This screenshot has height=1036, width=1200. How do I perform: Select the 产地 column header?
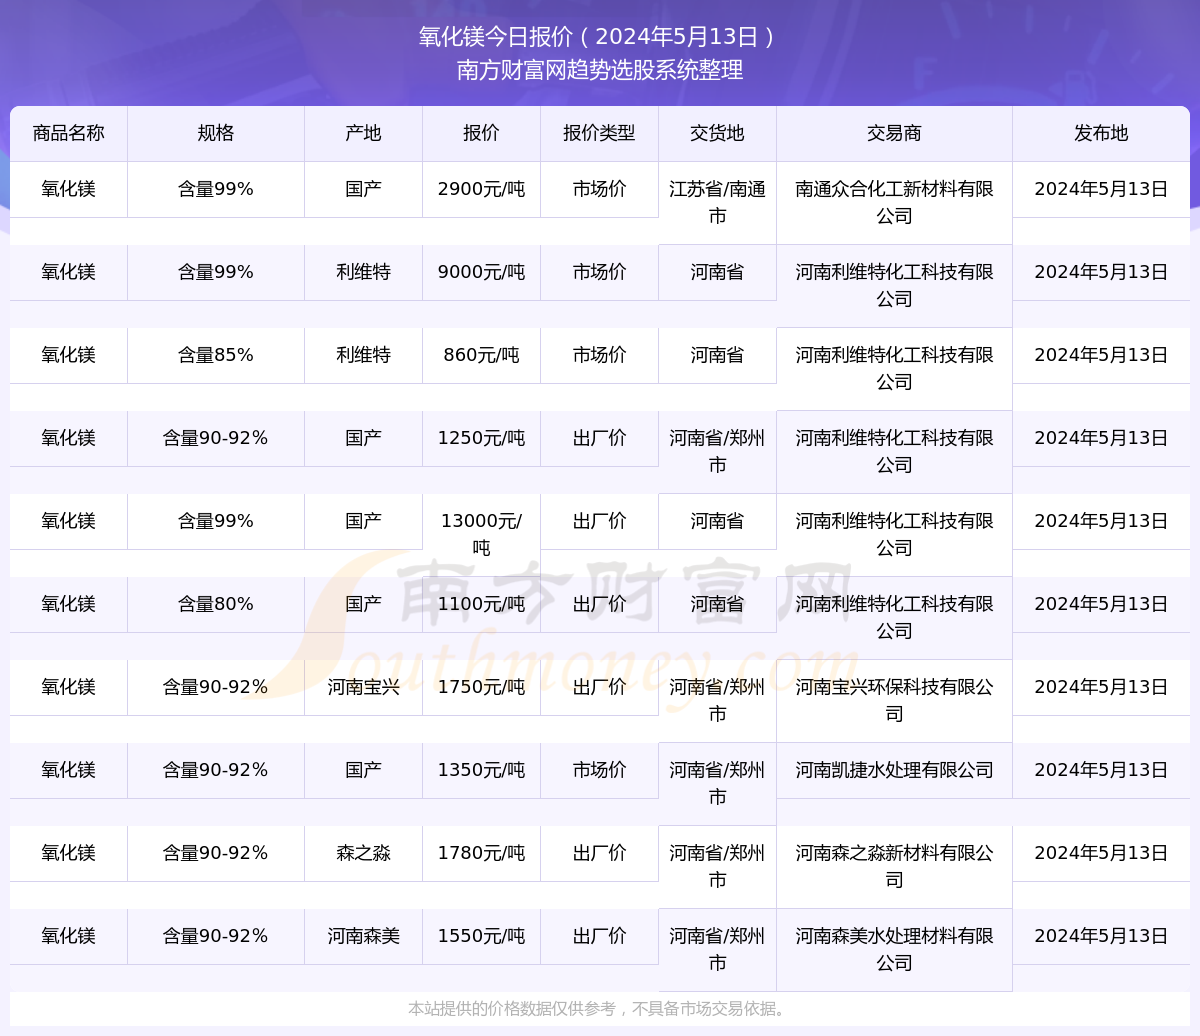pyautogui.click(x=363, y=133)
